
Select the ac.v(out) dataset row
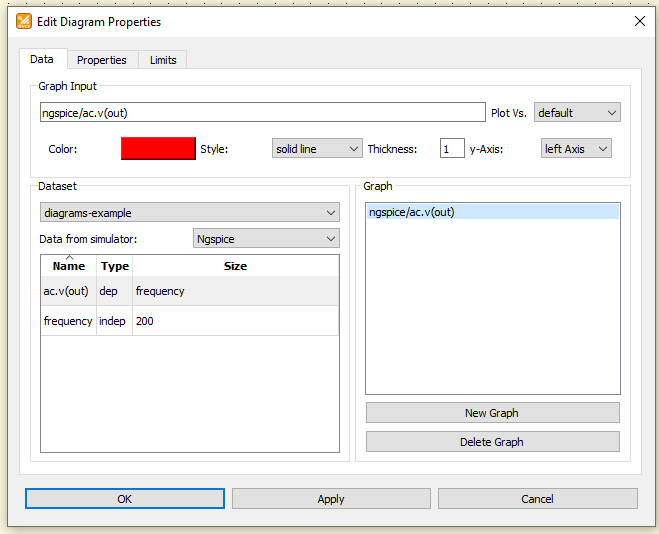coord(190,291)
